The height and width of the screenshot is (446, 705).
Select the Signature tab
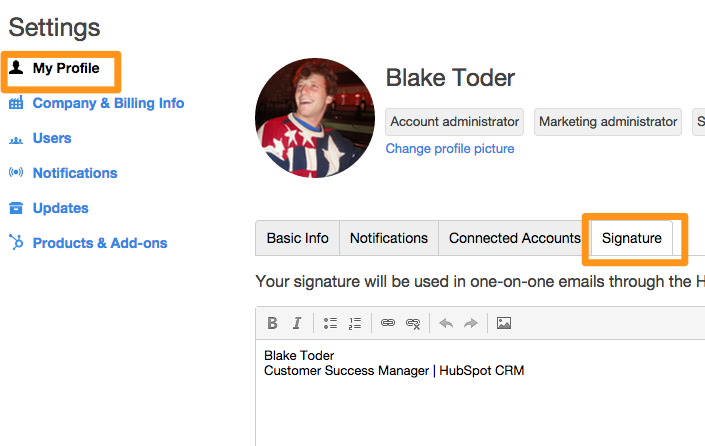631,238
